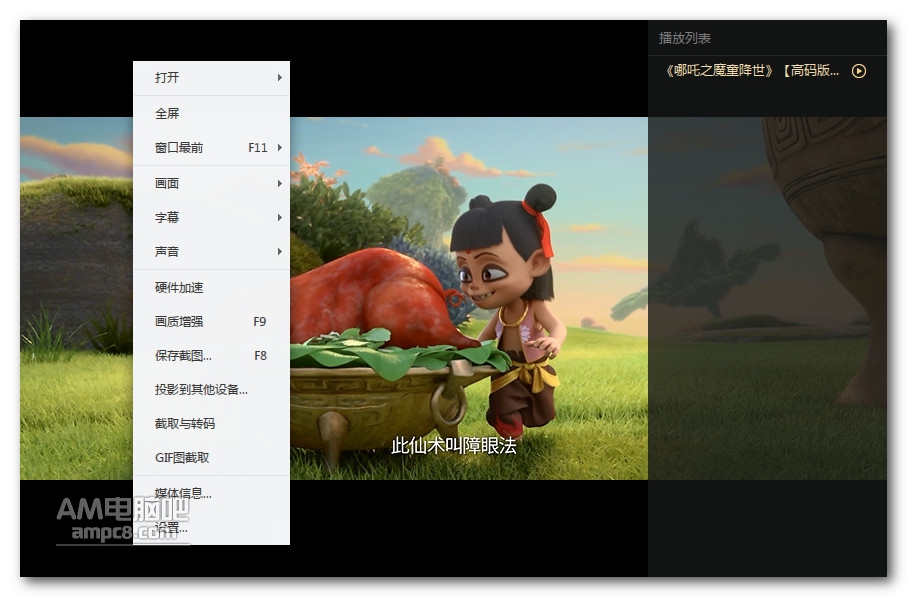Open the 声音 submenu
Viewport: 907px width, 597px height.
[x=211, y=252]
